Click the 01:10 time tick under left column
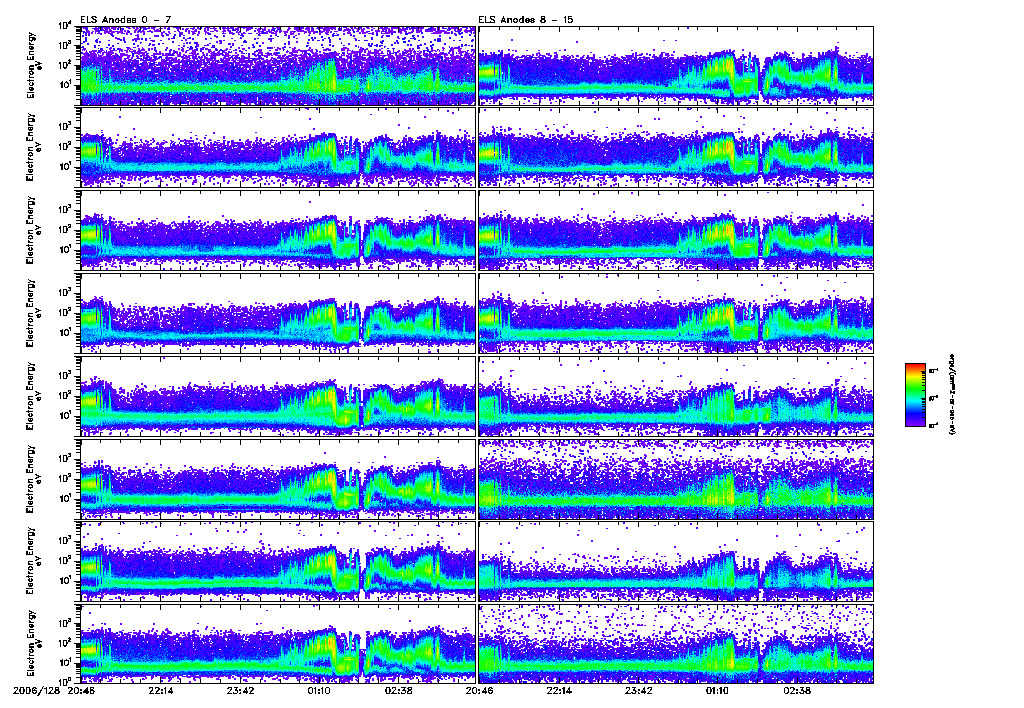1024x708 pixels. coord(319,691)
